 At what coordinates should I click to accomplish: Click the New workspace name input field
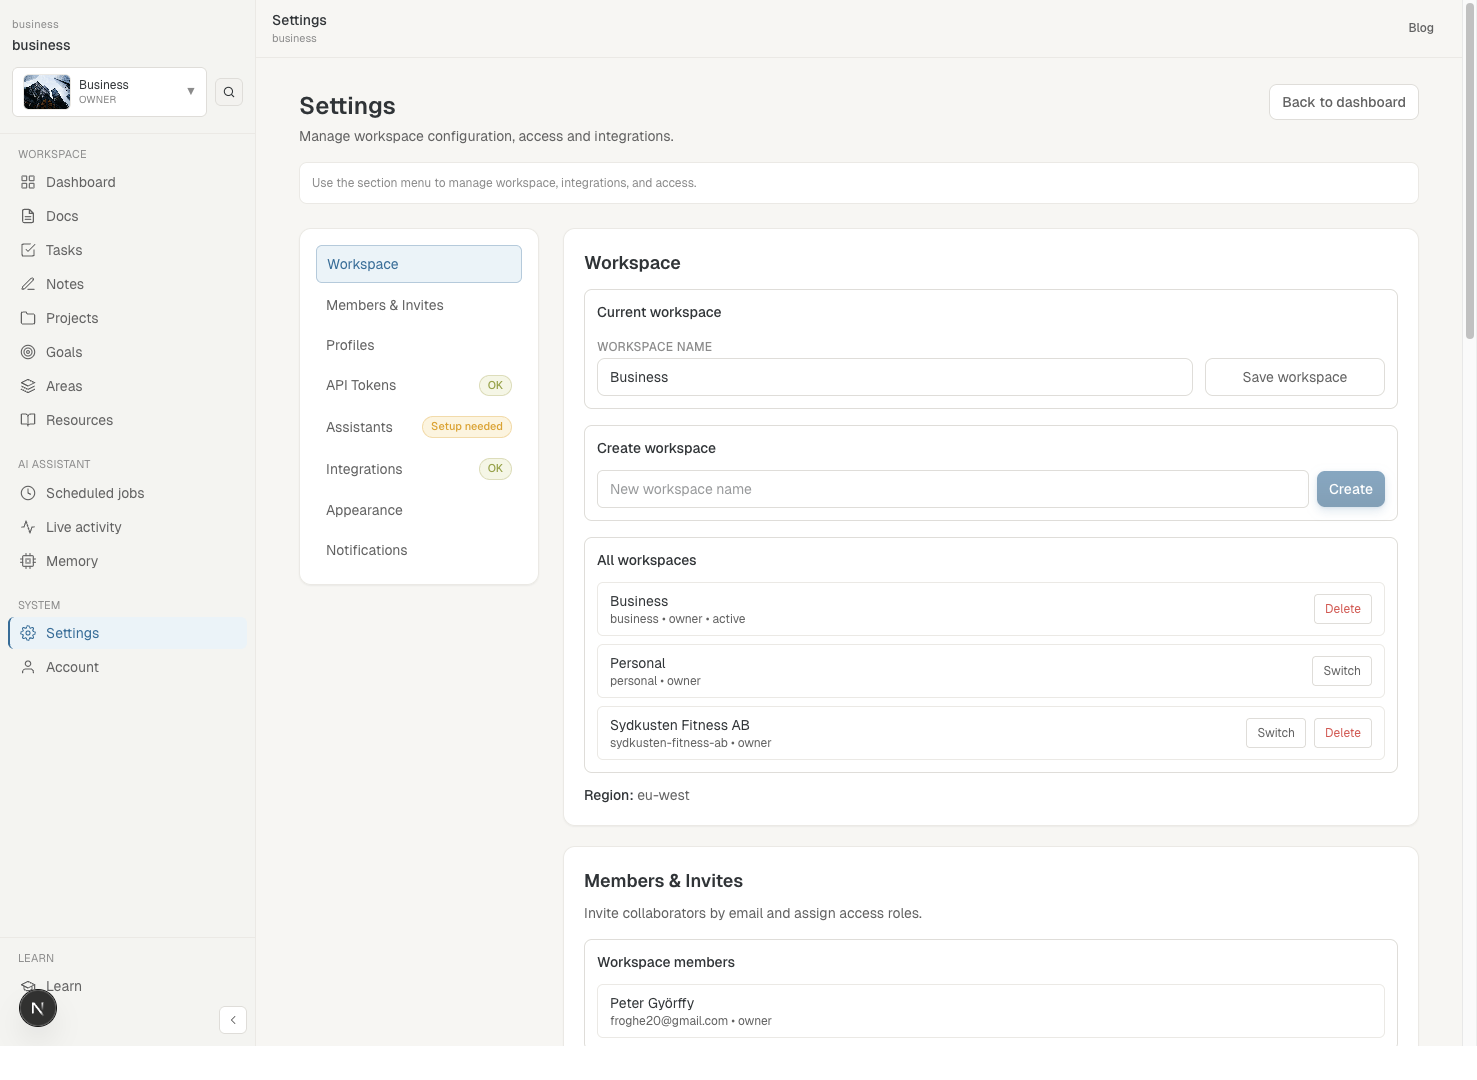pos(951,489)
